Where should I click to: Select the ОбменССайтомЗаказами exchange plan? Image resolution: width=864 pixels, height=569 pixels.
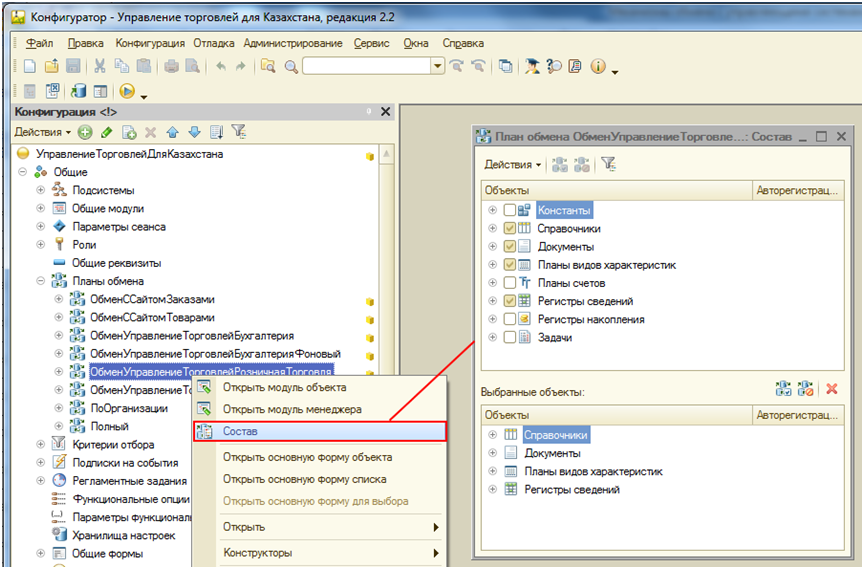[x=152, y=299]
